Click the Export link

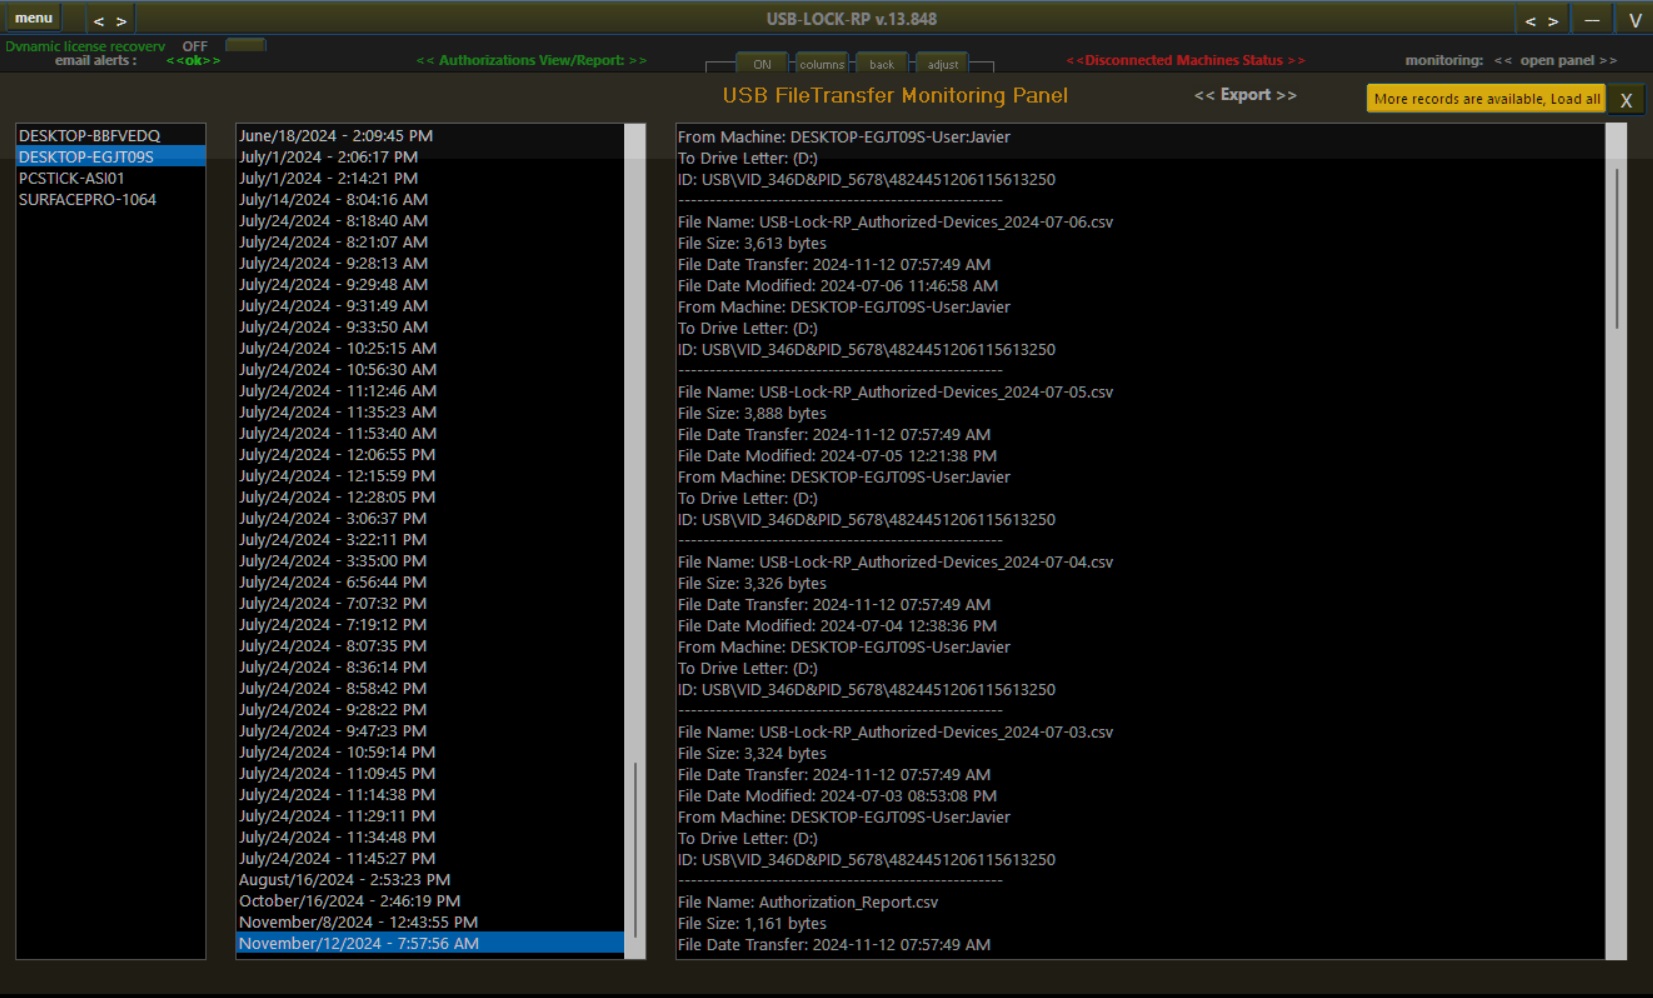point(1245,95)
